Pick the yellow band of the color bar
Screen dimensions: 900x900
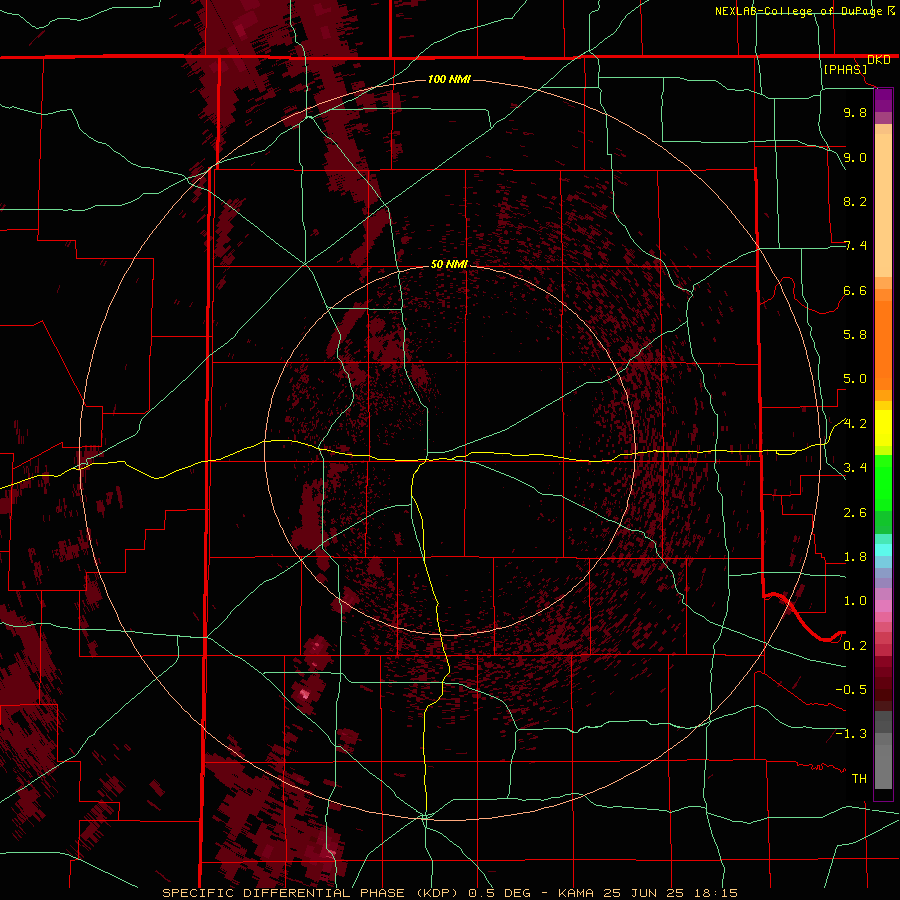coord(883,428)
